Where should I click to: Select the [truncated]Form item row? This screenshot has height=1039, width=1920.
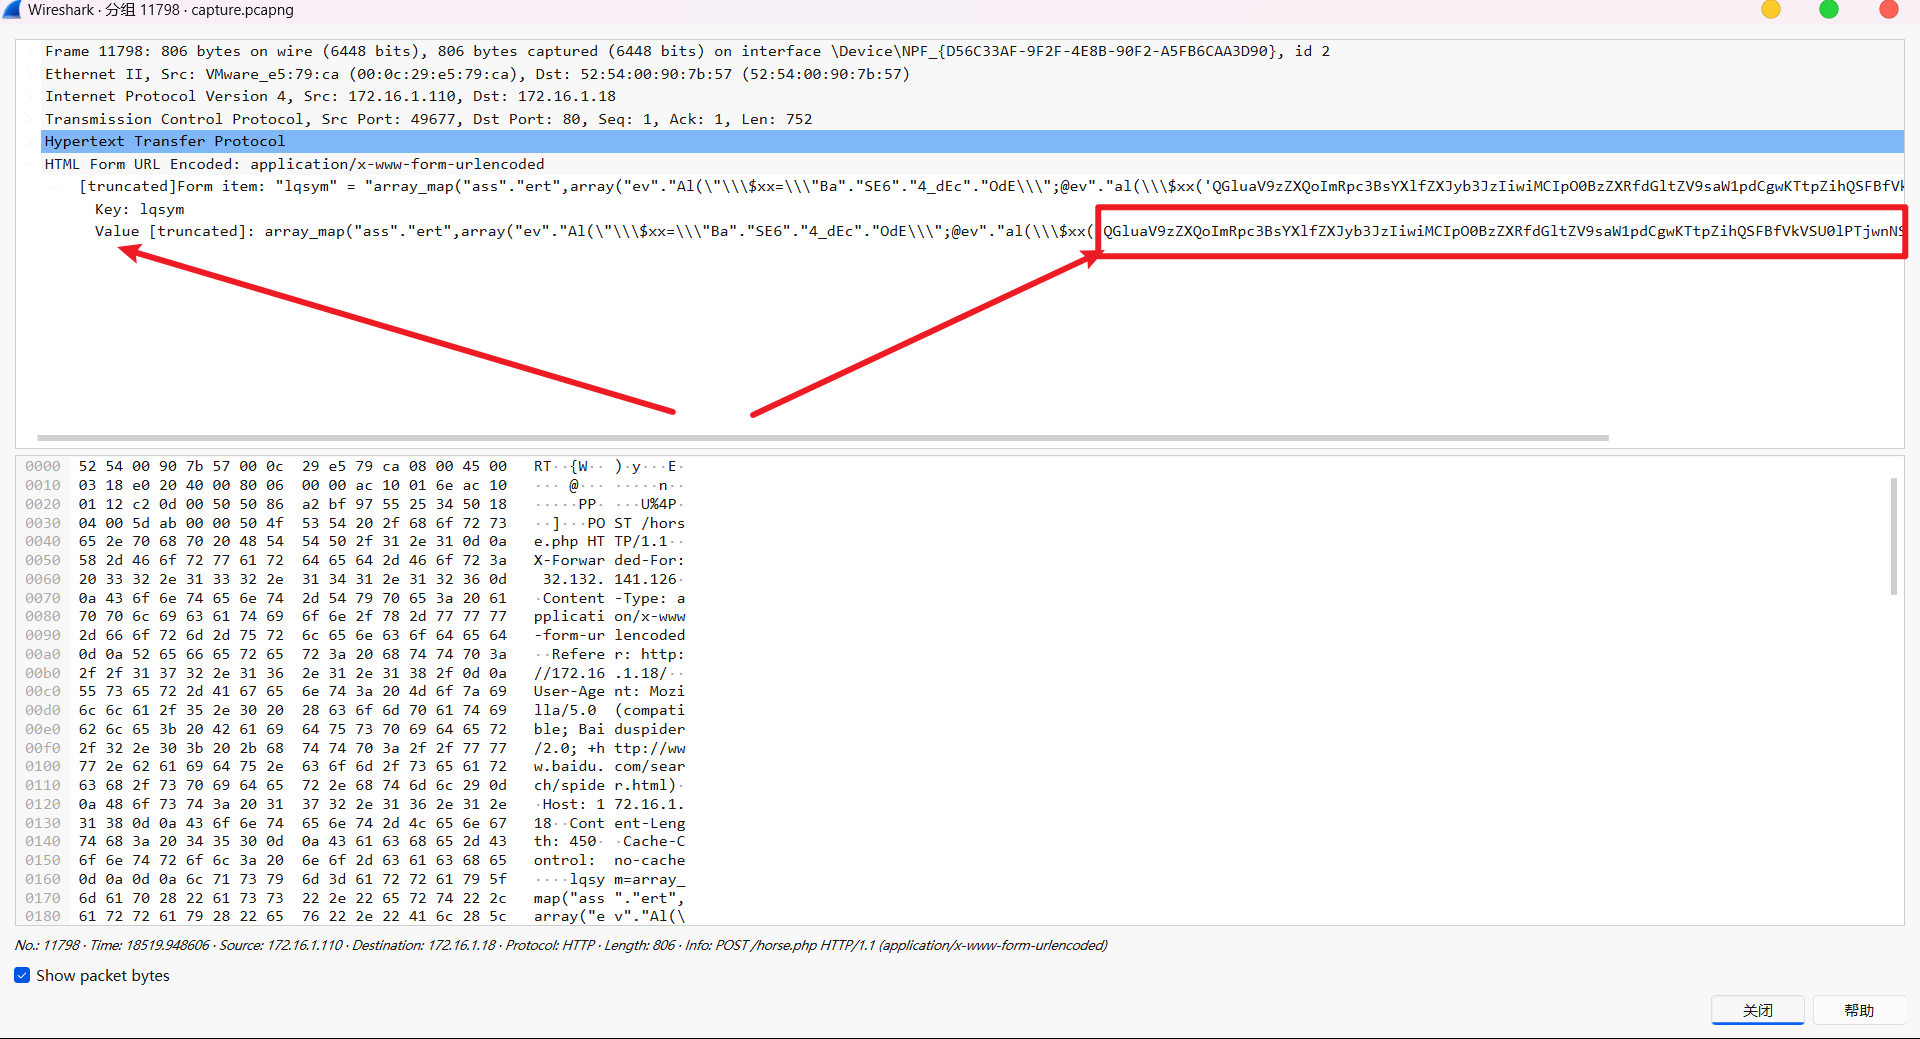point(990,186)
